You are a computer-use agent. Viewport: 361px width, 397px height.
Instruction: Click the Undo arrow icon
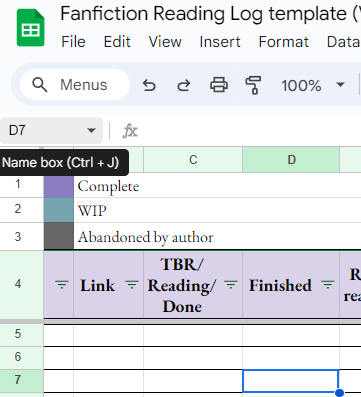149,85
